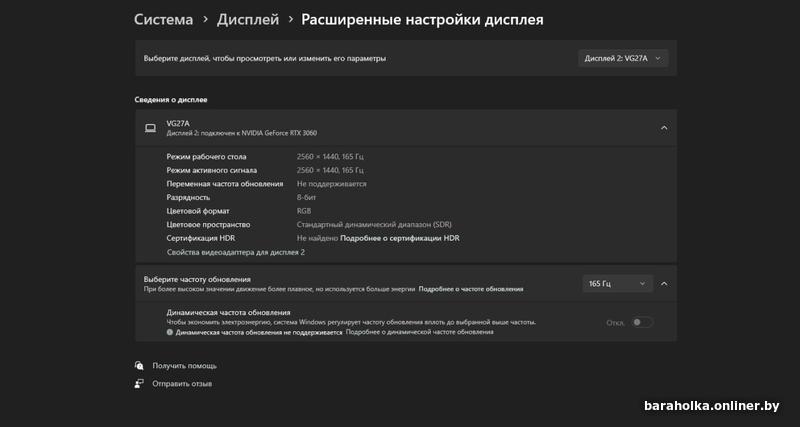Viewport: 800px width, 427px height.
Task: Click 'Дисплей 2: подключен к NVIDIA GeForce RTX 3060'
Action: pos(241,133)
